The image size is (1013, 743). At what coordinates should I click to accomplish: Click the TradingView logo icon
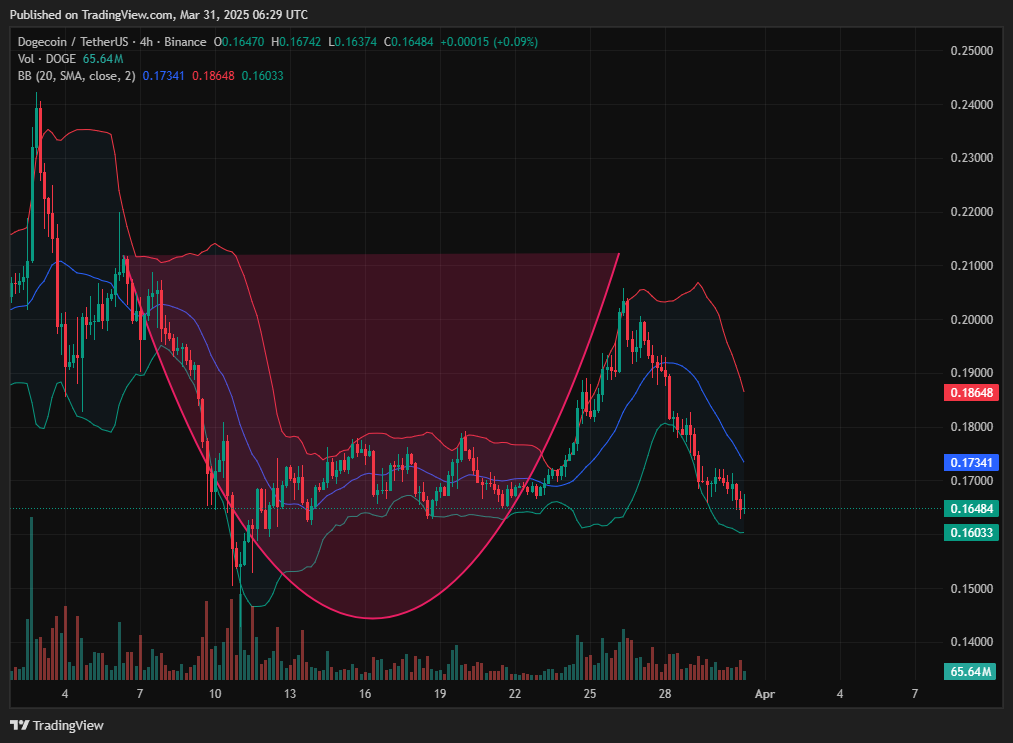[x=19, y=725]
